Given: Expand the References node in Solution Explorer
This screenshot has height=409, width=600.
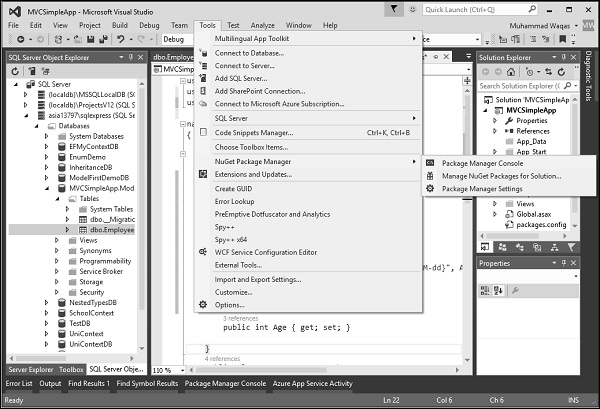Looking at the screenshot, I should [494, 131].
